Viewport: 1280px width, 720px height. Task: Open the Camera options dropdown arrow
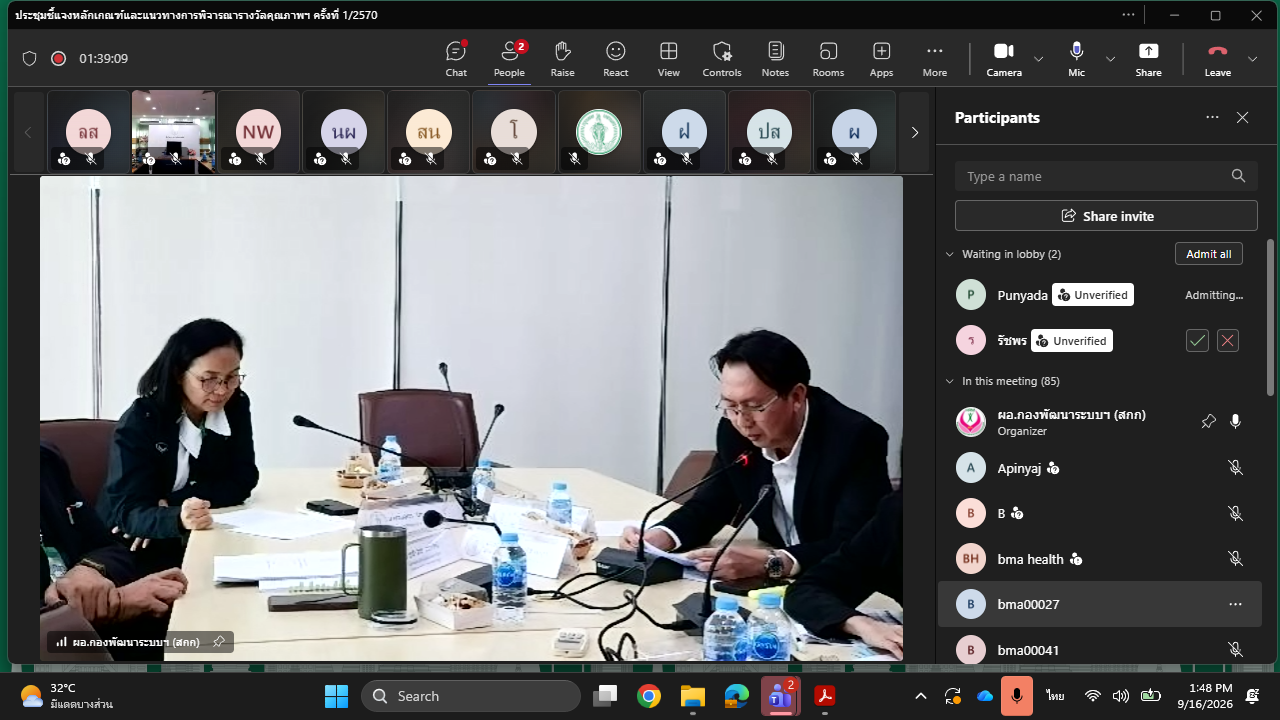tap(1038, 59)
